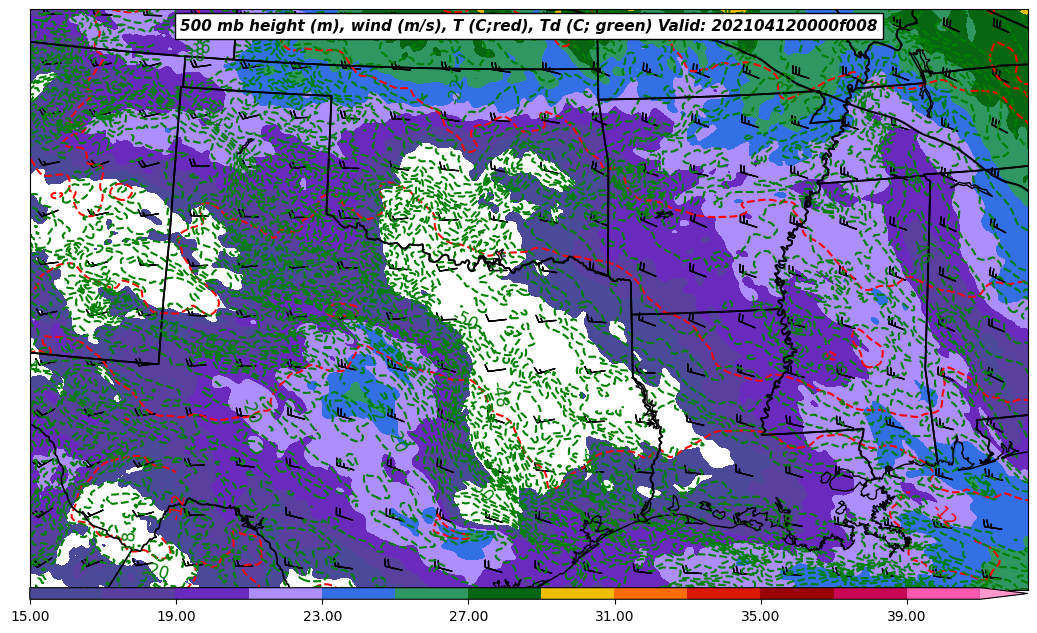Select the orange colorbar segment
The height and width of the screenshot is (633, 1037).
pyautogui.click(x=650, y=594)
